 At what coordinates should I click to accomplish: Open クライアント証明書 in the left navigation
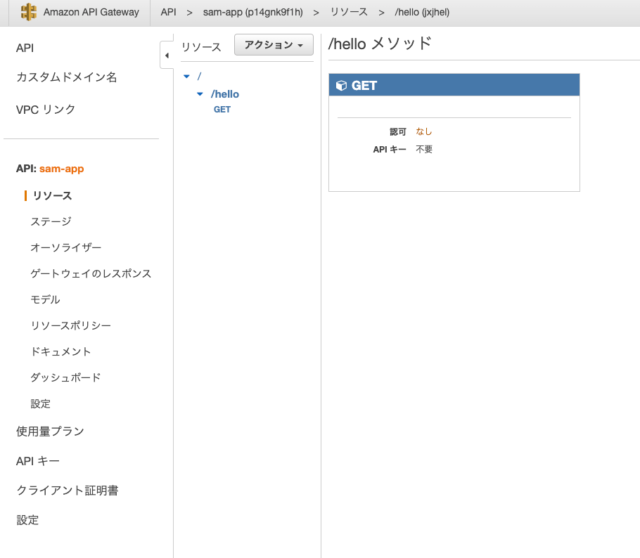(x=67, y=490)
